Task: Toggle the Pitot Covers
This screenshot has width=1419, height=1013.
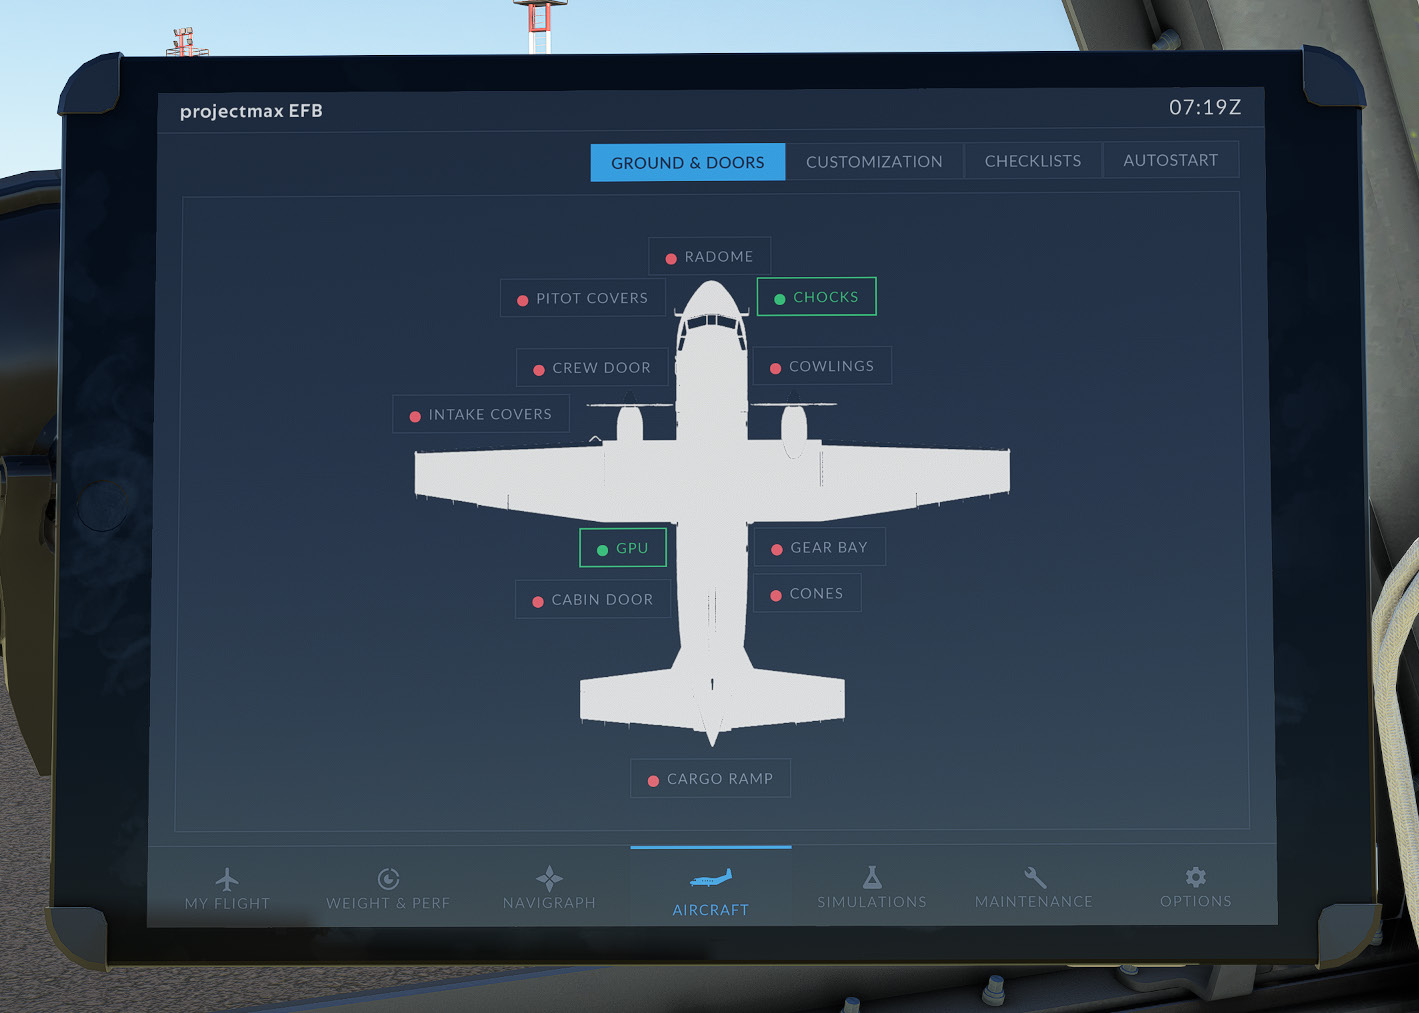Action: [x=583, y=298]
